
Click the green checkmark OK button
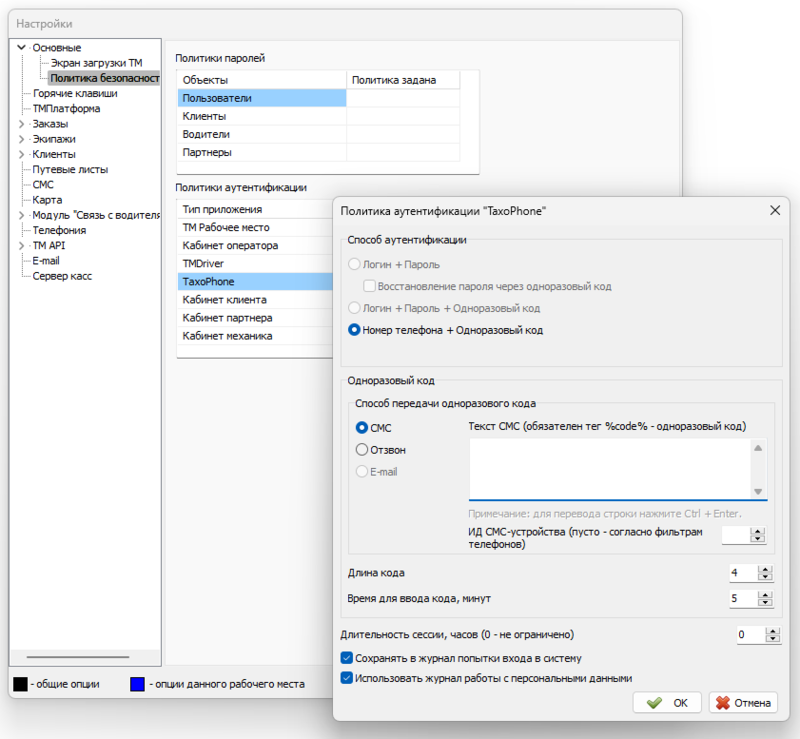coord(667,703)
